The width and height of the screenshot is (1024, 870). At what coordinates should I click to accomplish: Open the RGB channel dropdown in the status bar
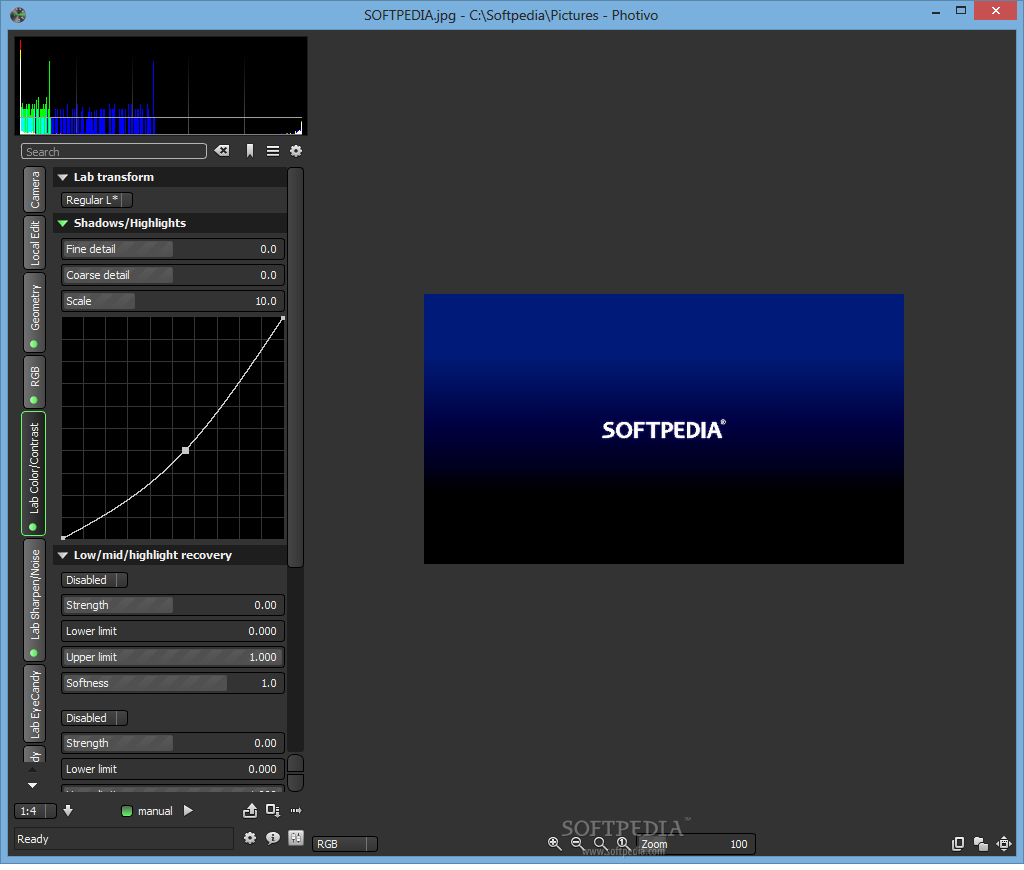pyautogui.click(x=345, y=844)
